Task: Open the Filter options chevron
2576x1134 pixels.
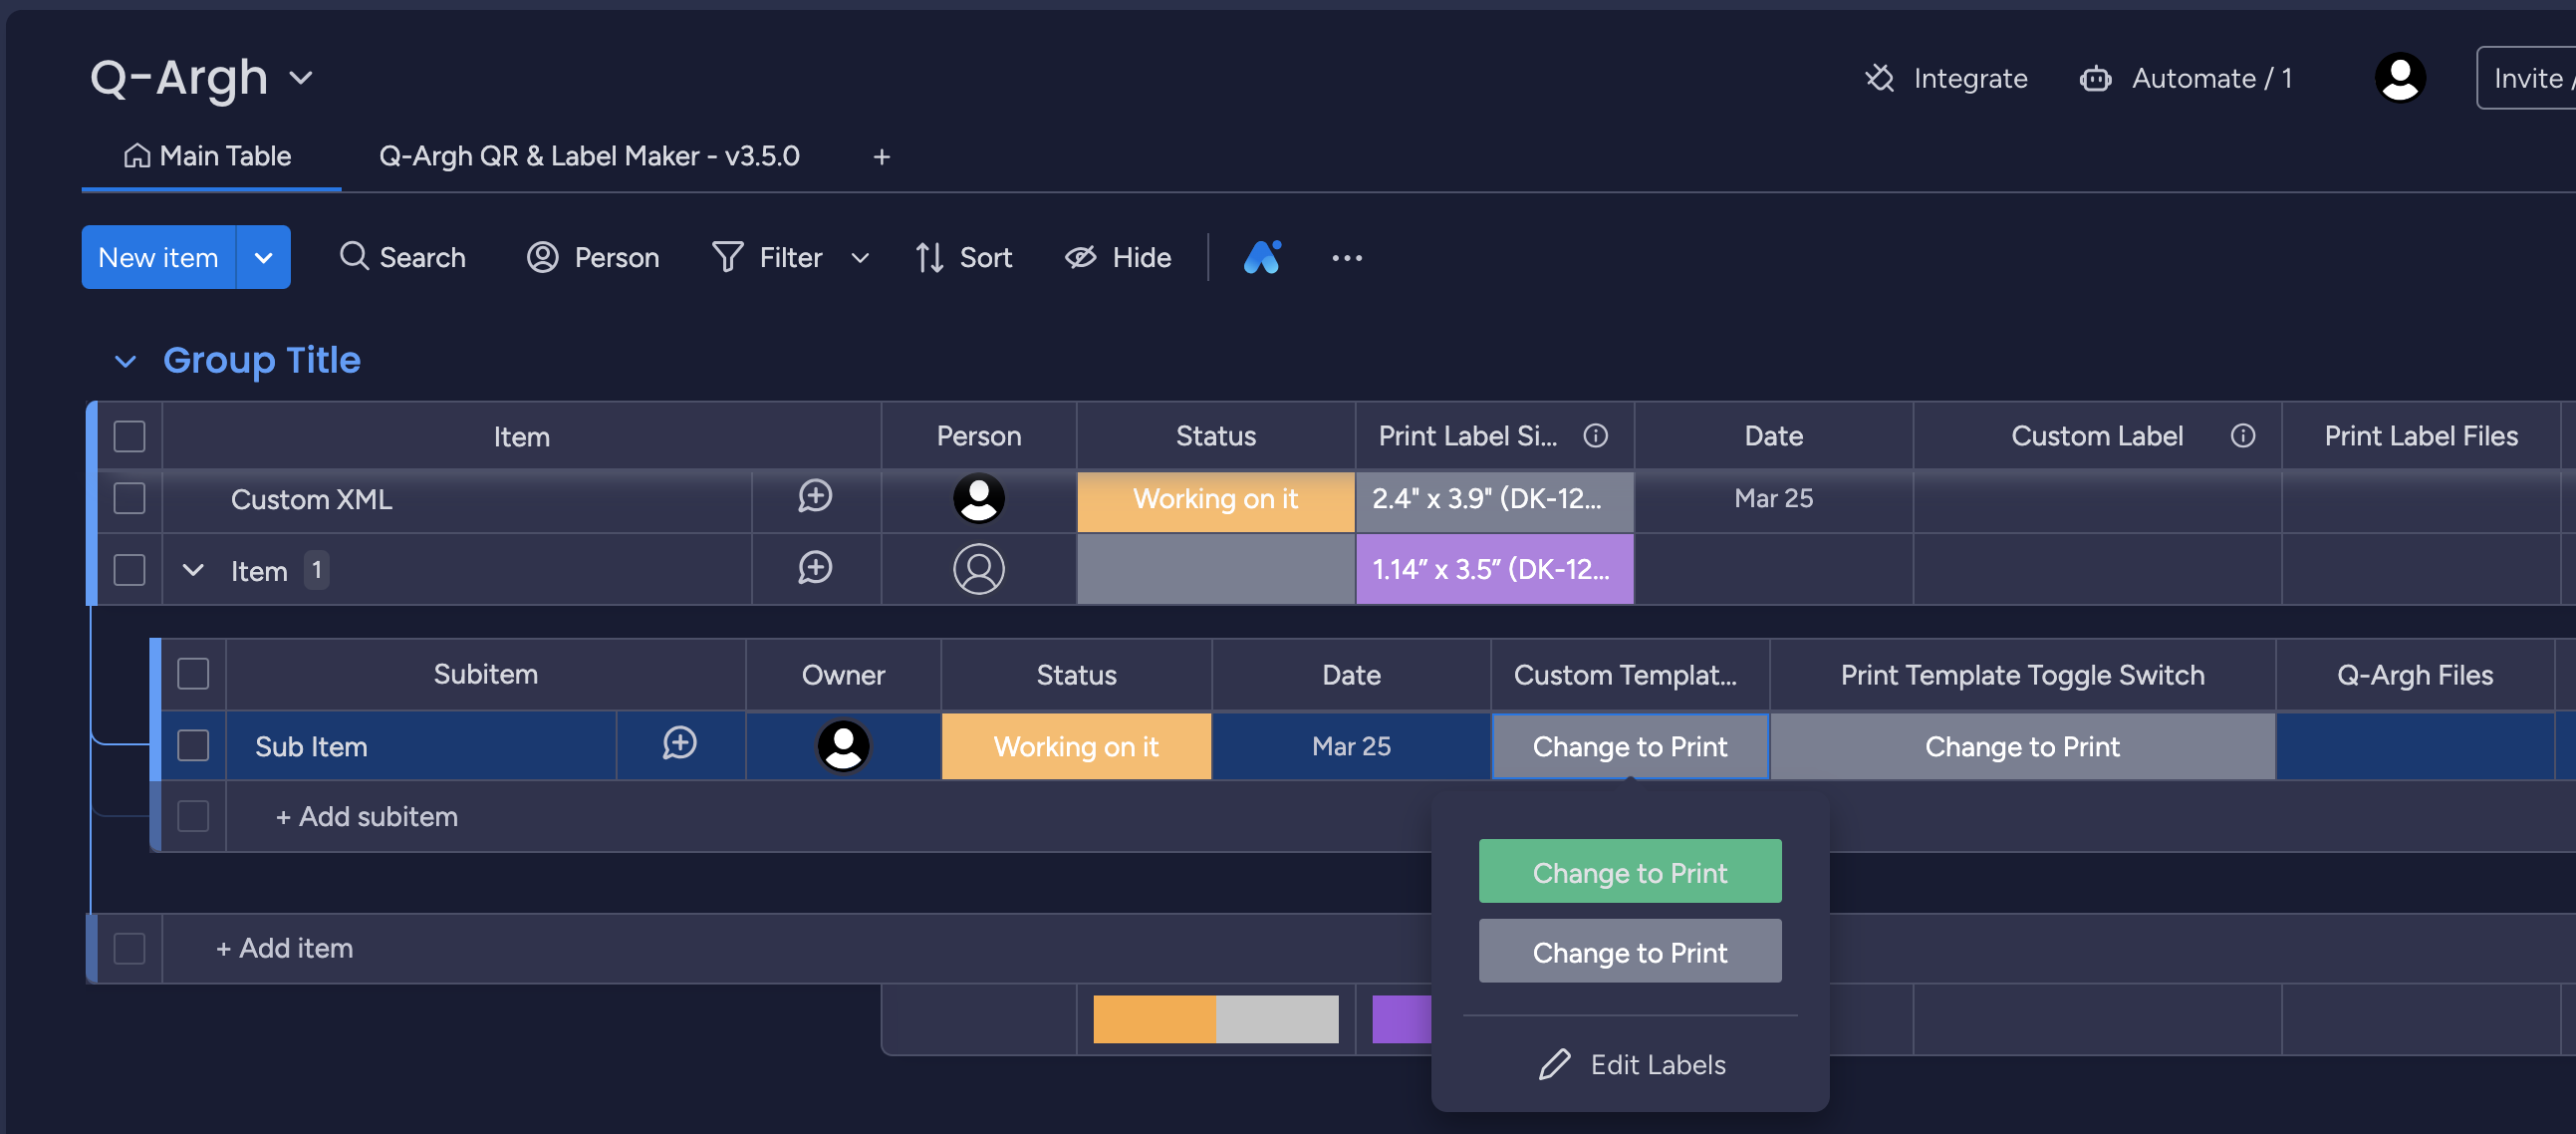Action: (x=859, y=258)
